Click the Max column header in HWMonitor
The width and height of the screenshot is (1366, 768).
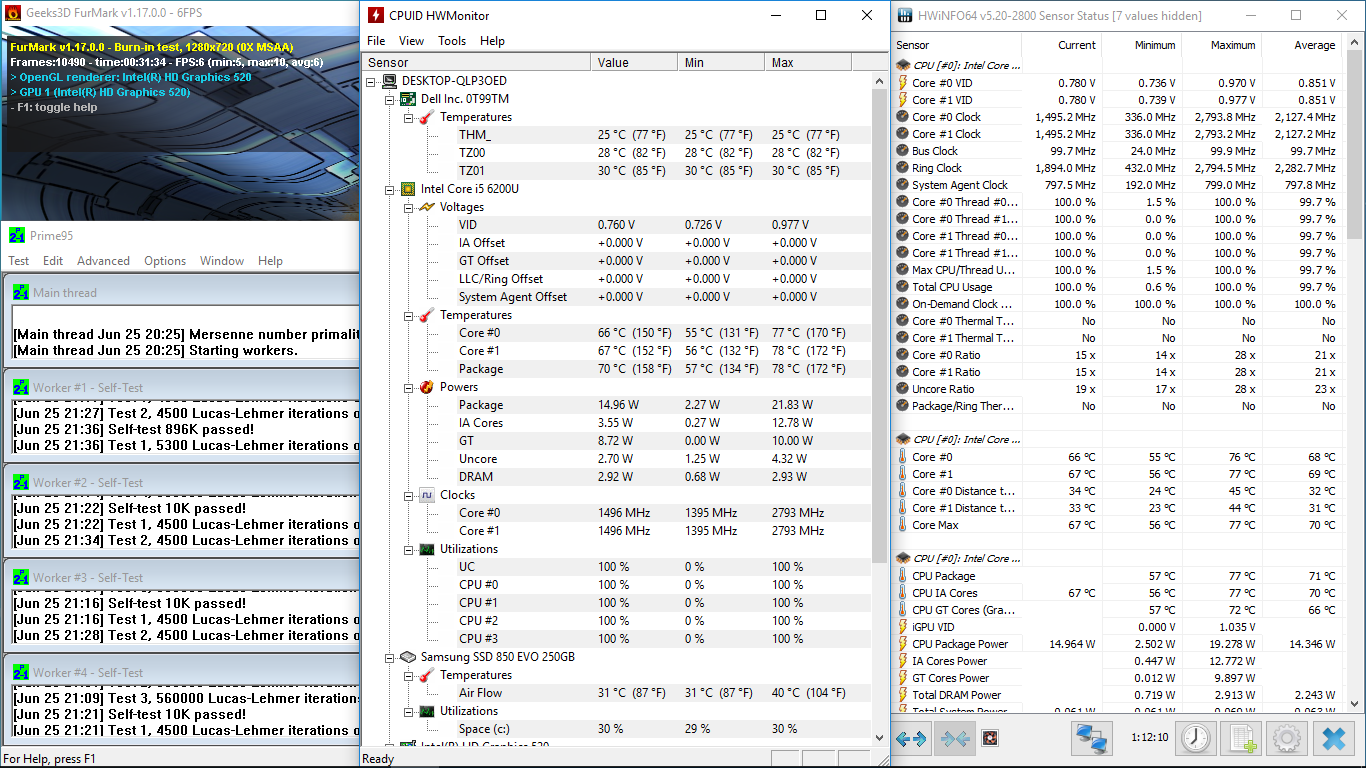tap(808, 62)
